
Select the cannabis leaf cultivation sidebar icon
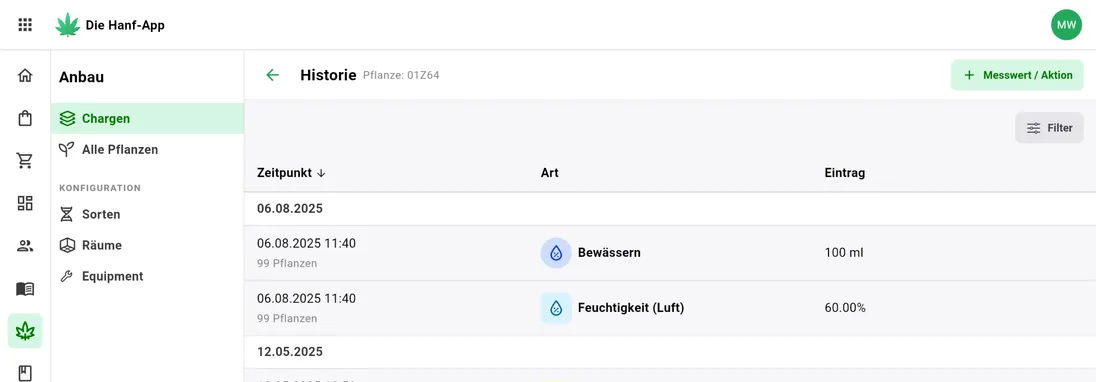point(25,331)
